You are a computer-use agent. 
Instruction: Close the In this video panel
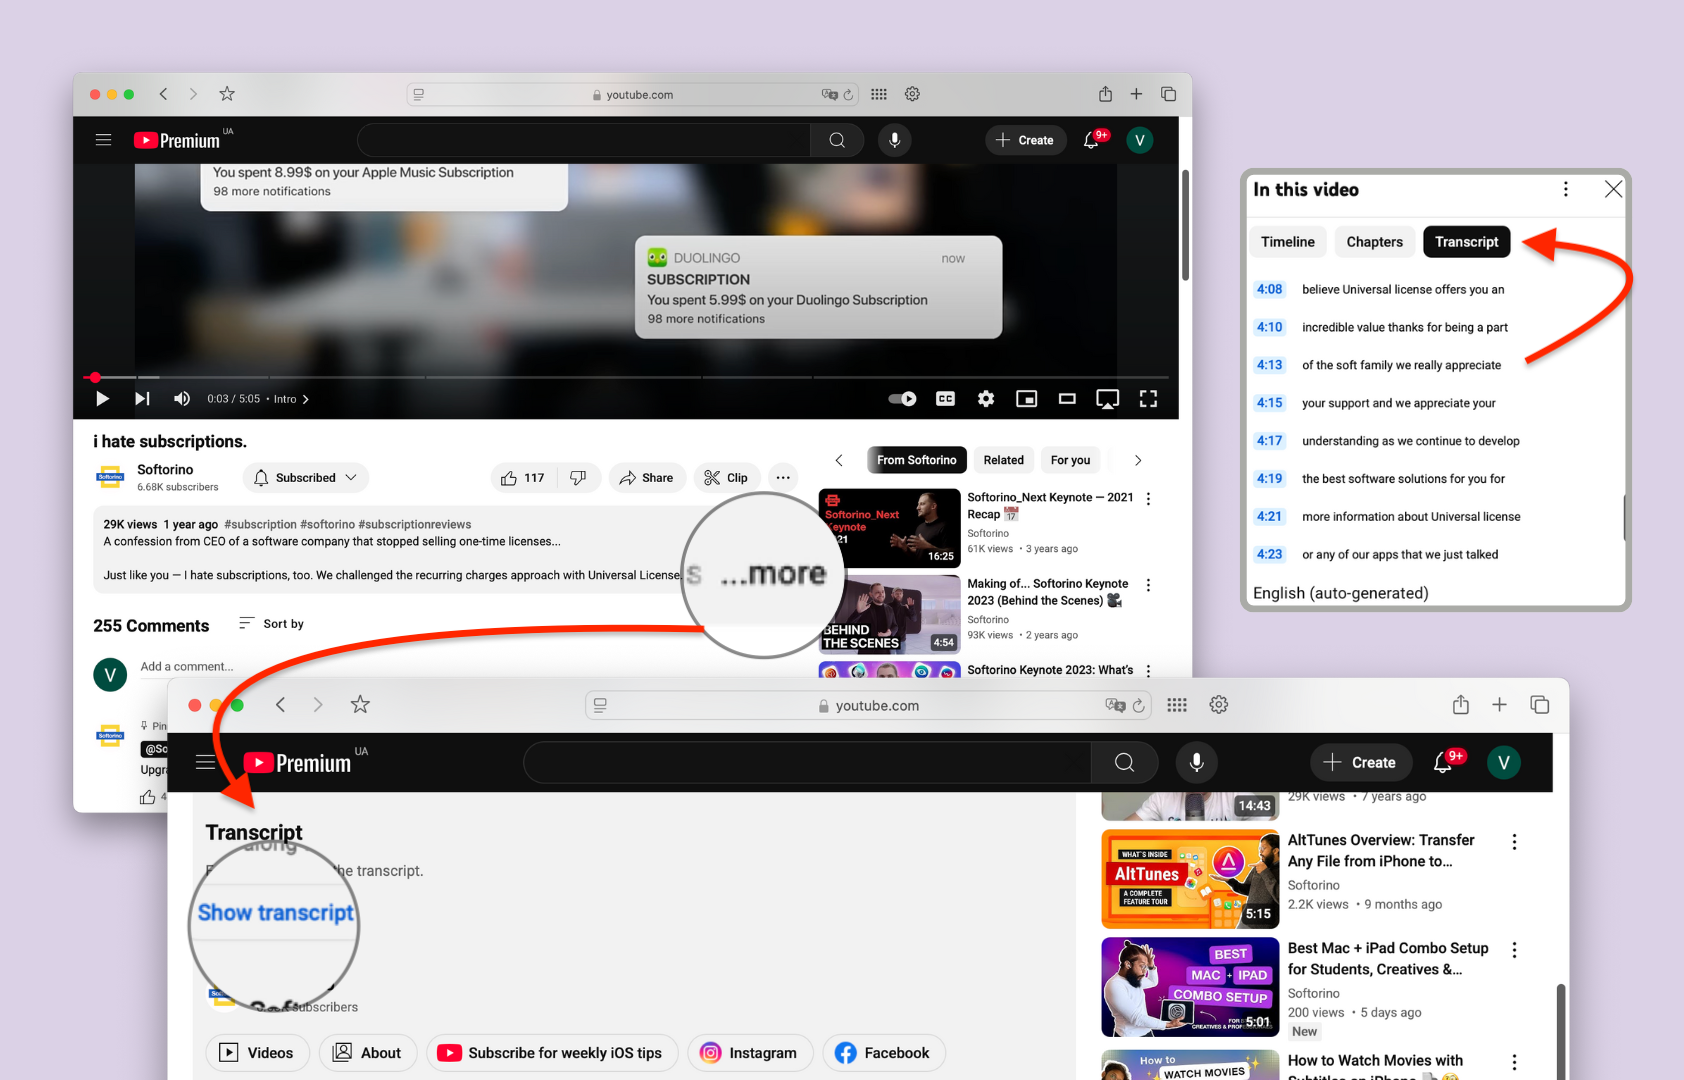tap(1613, 189)
